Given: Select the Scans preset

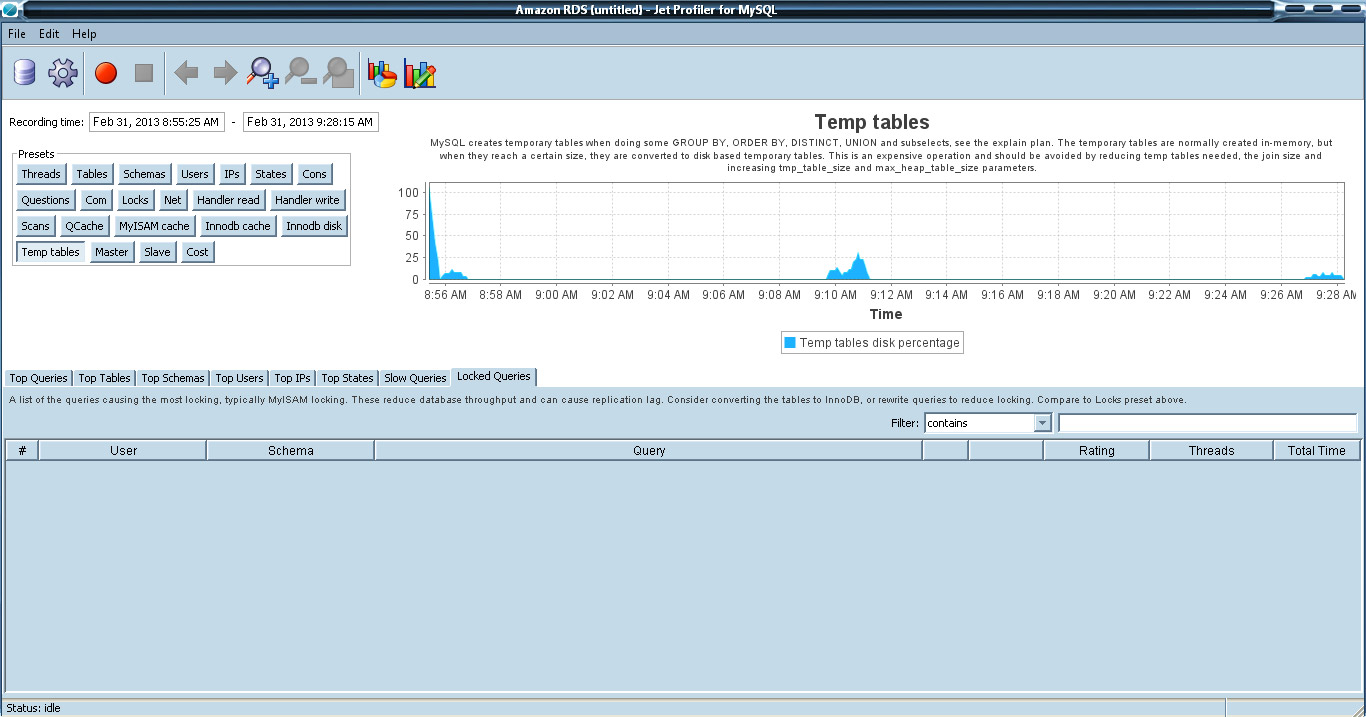Looking at the screenshot, I should click(36, 226).
